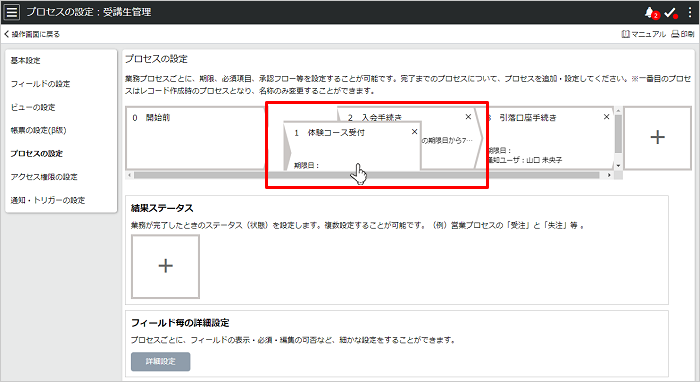Click the process list vertical scrollbar down arrow
The width and height of the screenshot is (700, 382).
(x=618, y=166)
